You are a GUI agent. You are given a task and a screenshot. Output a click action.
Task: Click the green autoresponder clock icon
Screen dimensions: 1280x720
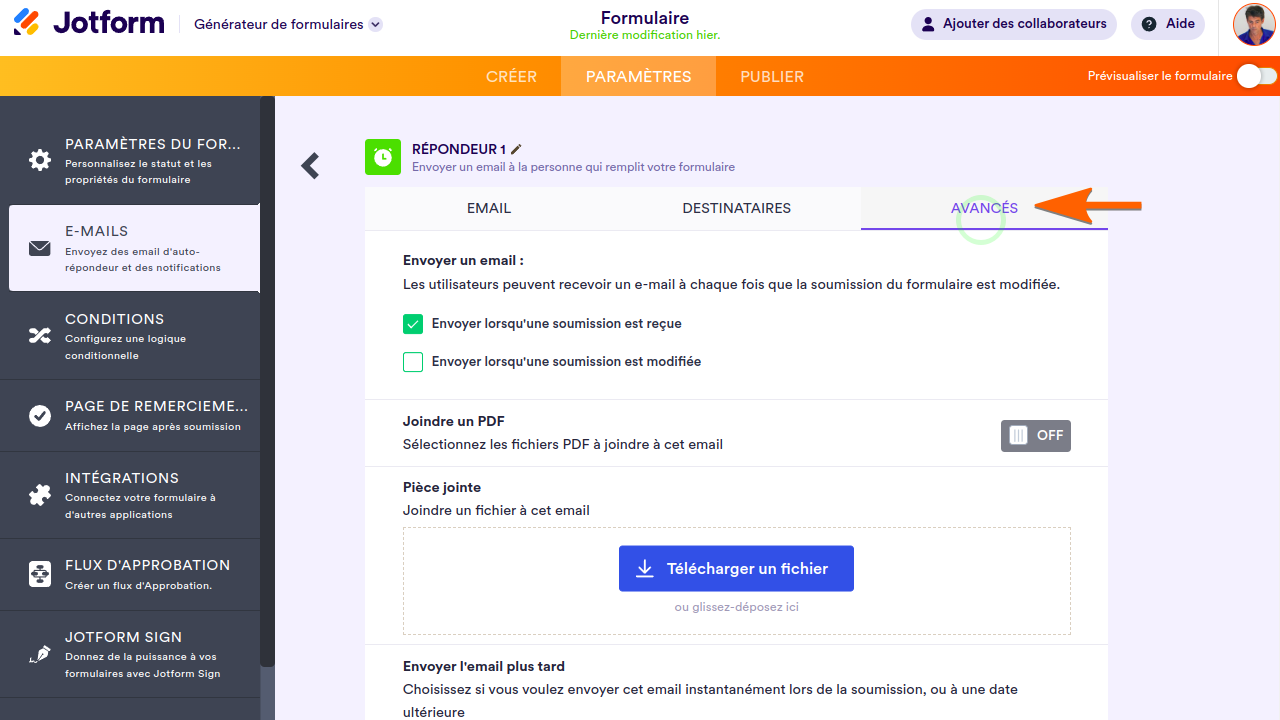383,157
